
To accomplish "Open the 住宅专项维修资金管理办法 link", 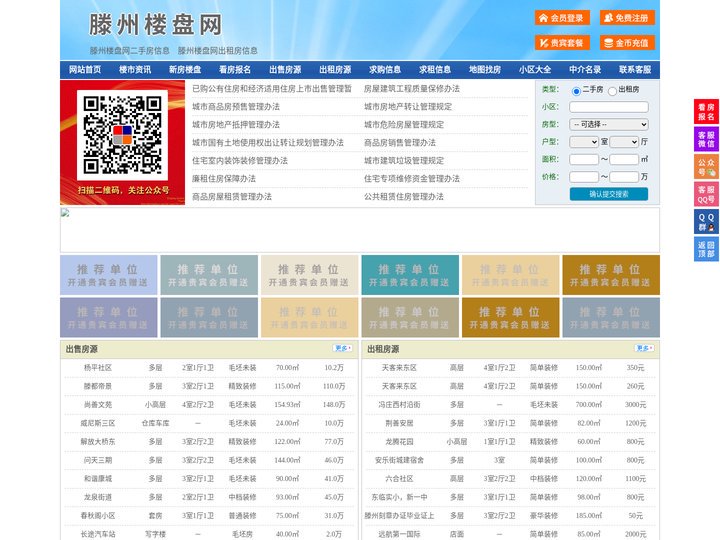I will (x=412, y=179).
